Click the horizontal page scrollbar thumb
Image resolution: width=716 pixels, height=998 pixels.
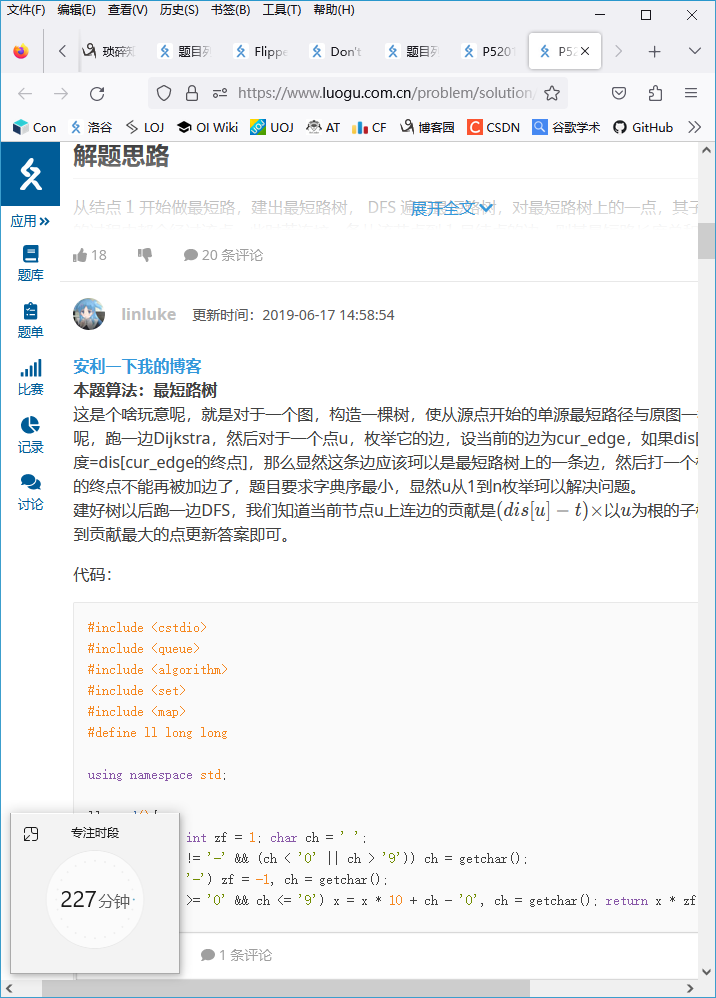coord(285,988)
